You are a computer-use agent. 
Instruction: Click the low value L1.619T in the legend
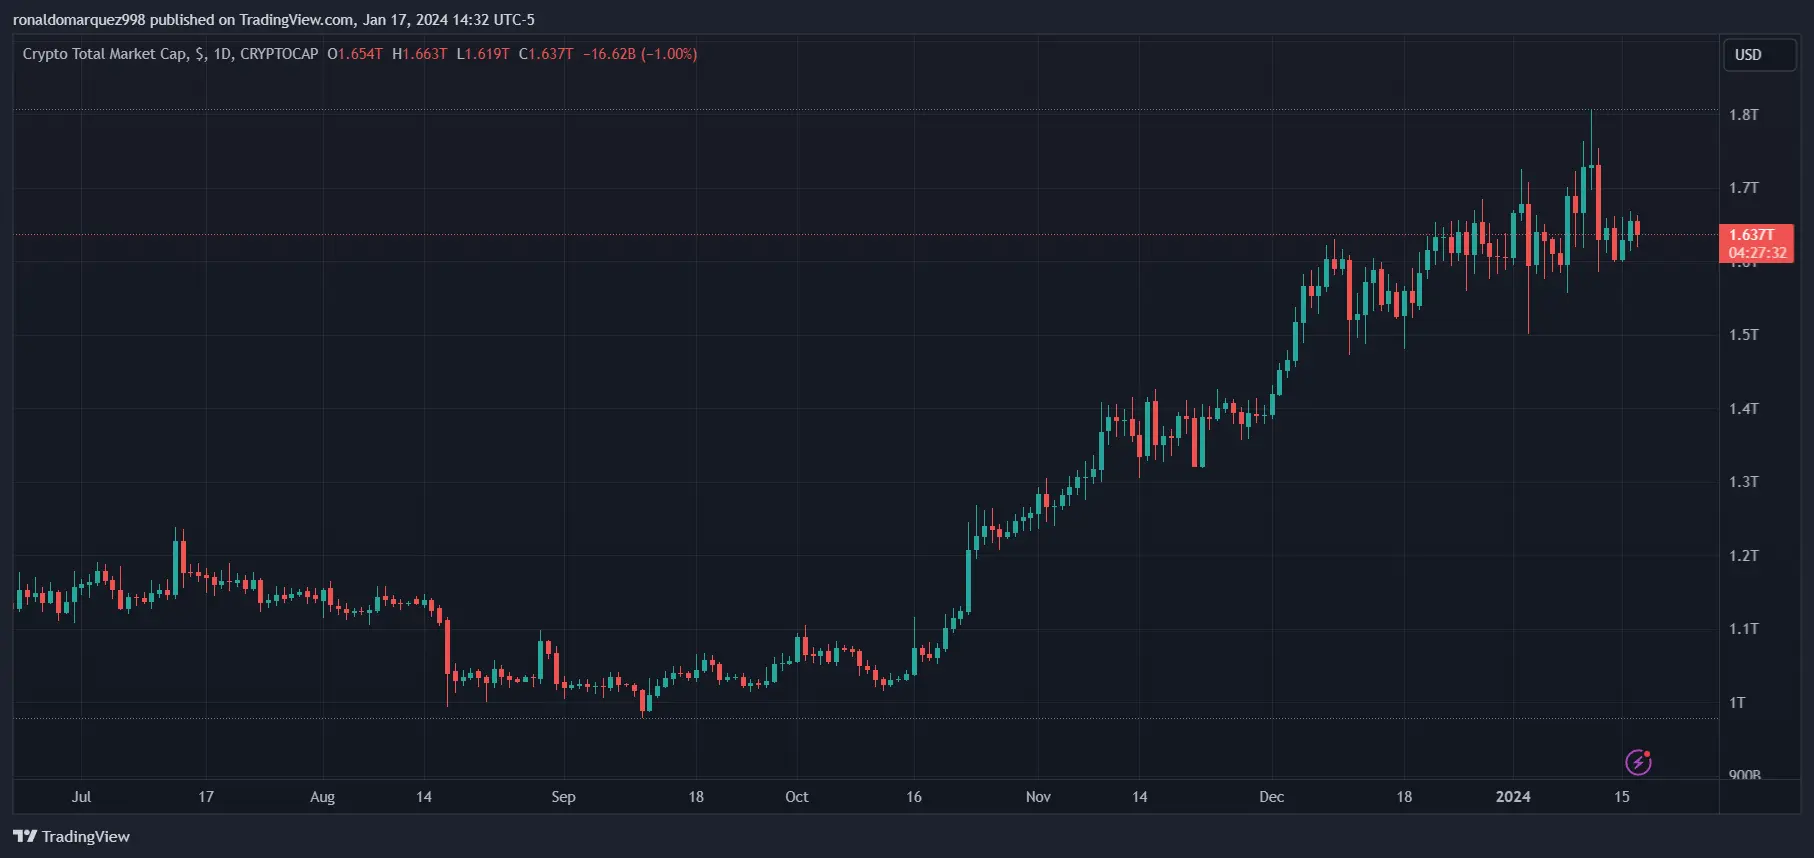pos(483,54)
